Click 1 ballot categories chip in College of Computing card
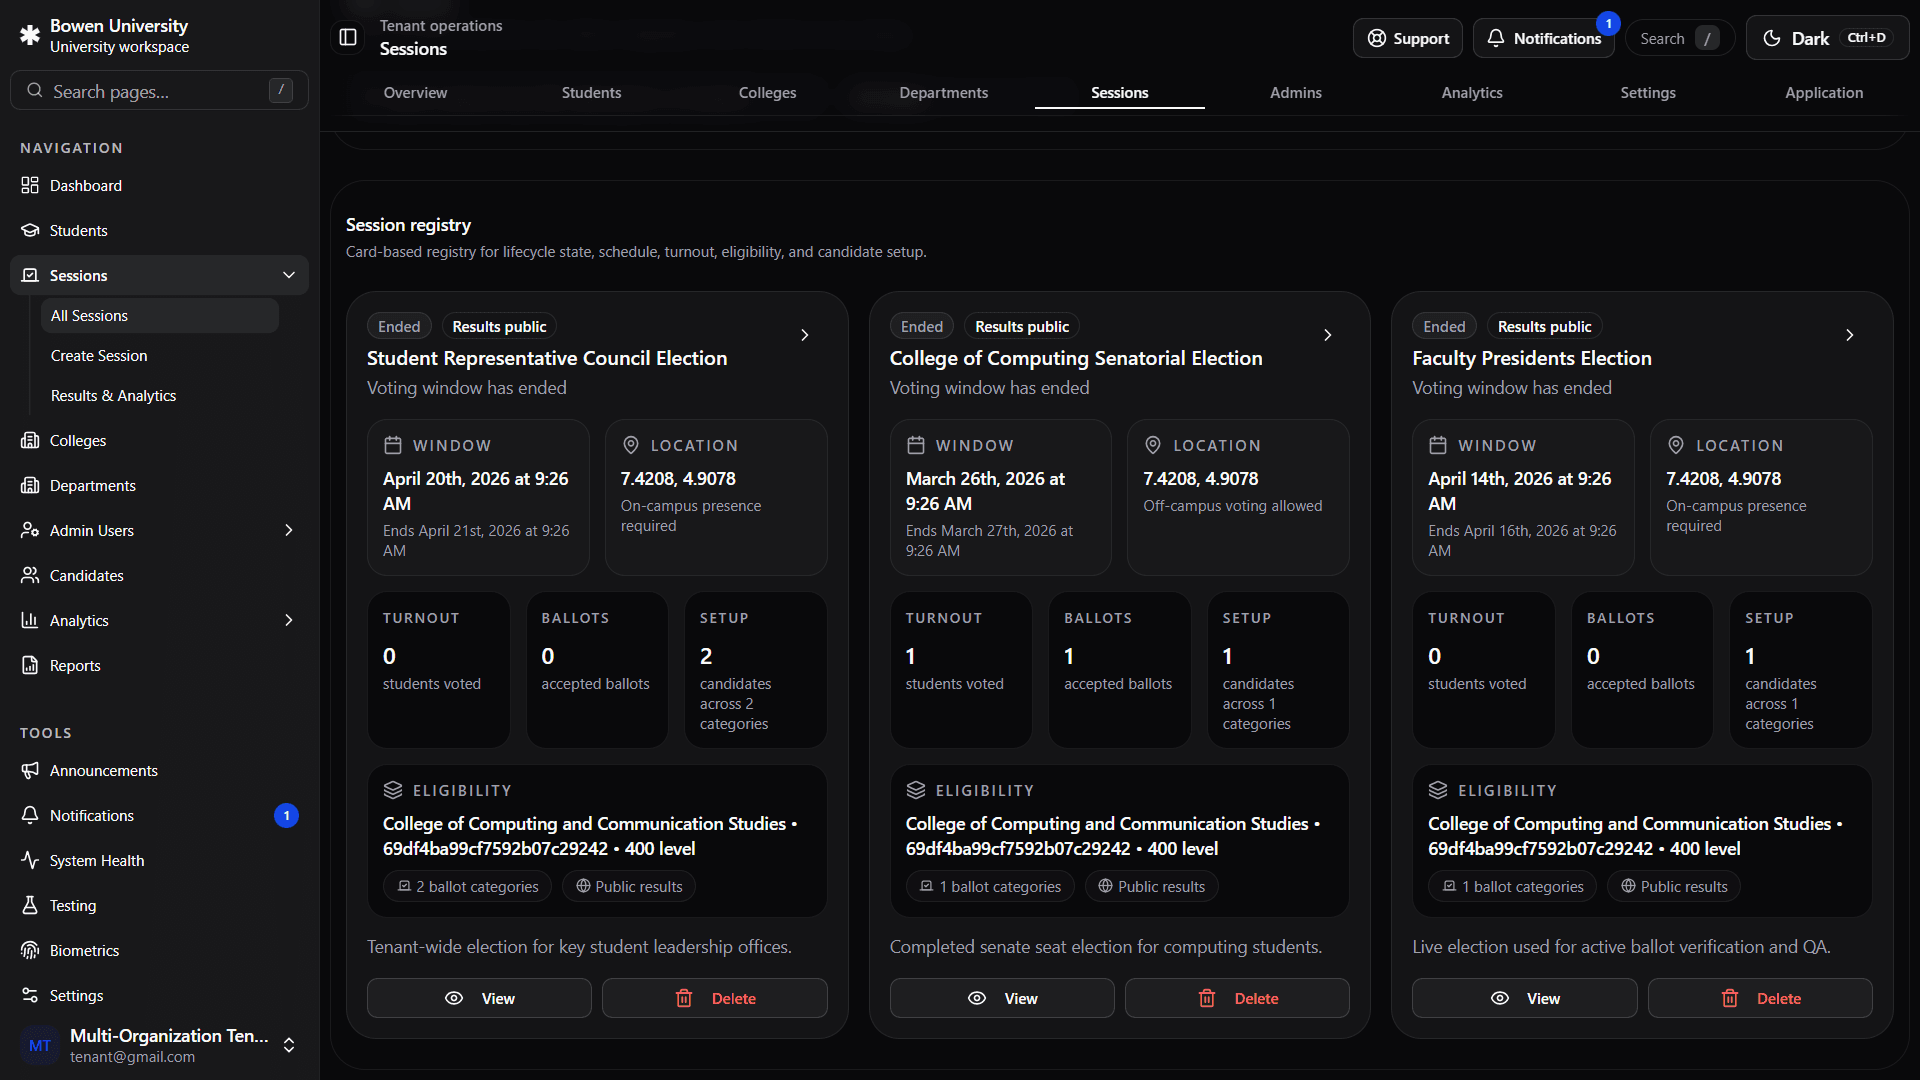Image resolution: width=1920 pixels, height=1080 pixels. [990, 886]
